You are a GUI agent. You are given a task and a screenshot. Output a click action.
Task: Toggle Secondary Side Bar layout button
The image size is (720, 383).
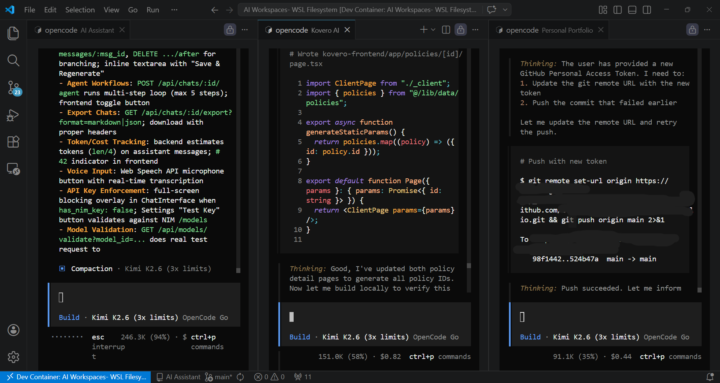pos(647,10)
